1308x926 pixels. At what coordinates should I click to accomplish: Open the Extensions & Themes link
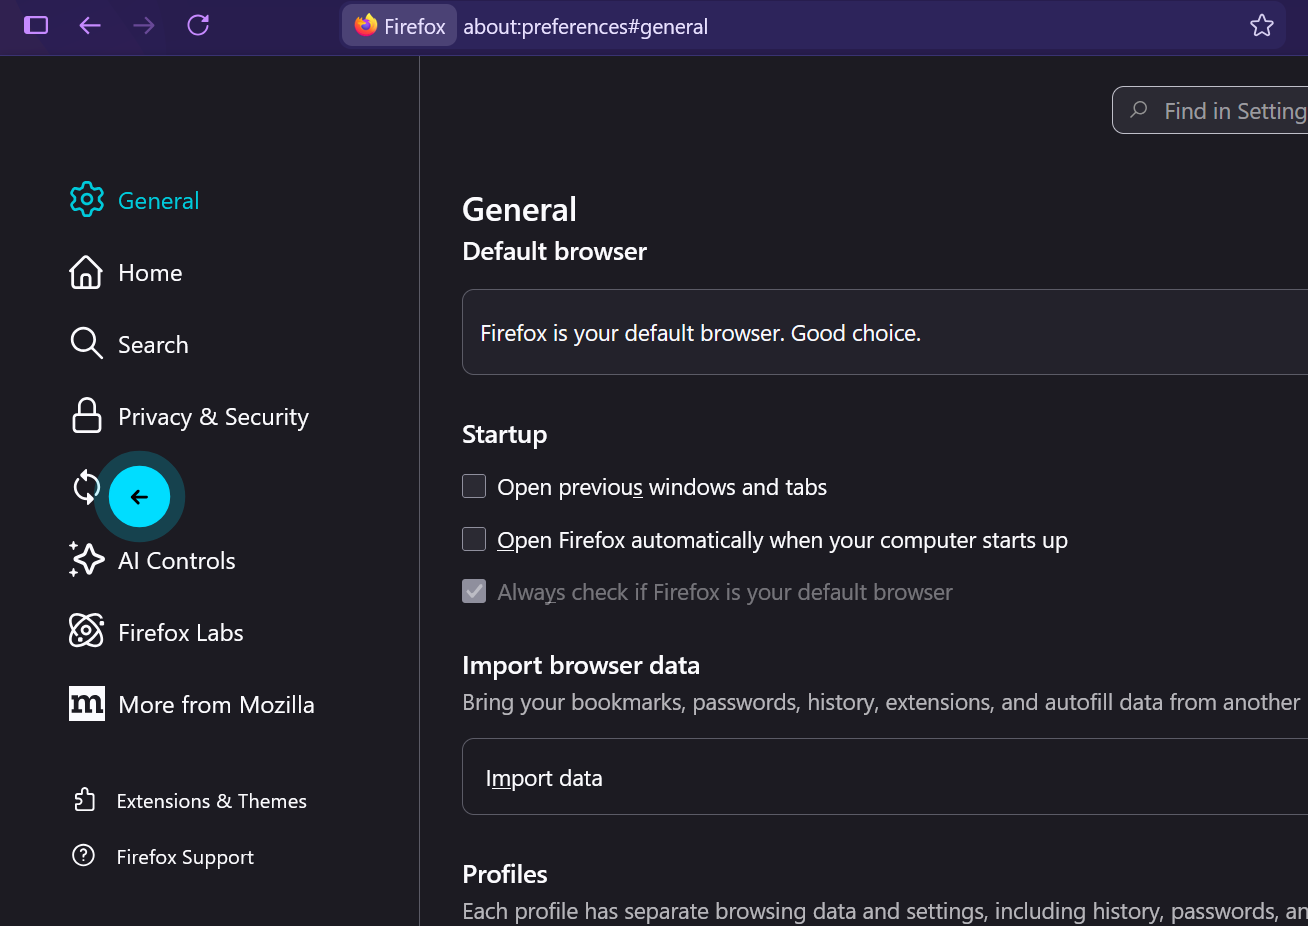click(211, 801)
